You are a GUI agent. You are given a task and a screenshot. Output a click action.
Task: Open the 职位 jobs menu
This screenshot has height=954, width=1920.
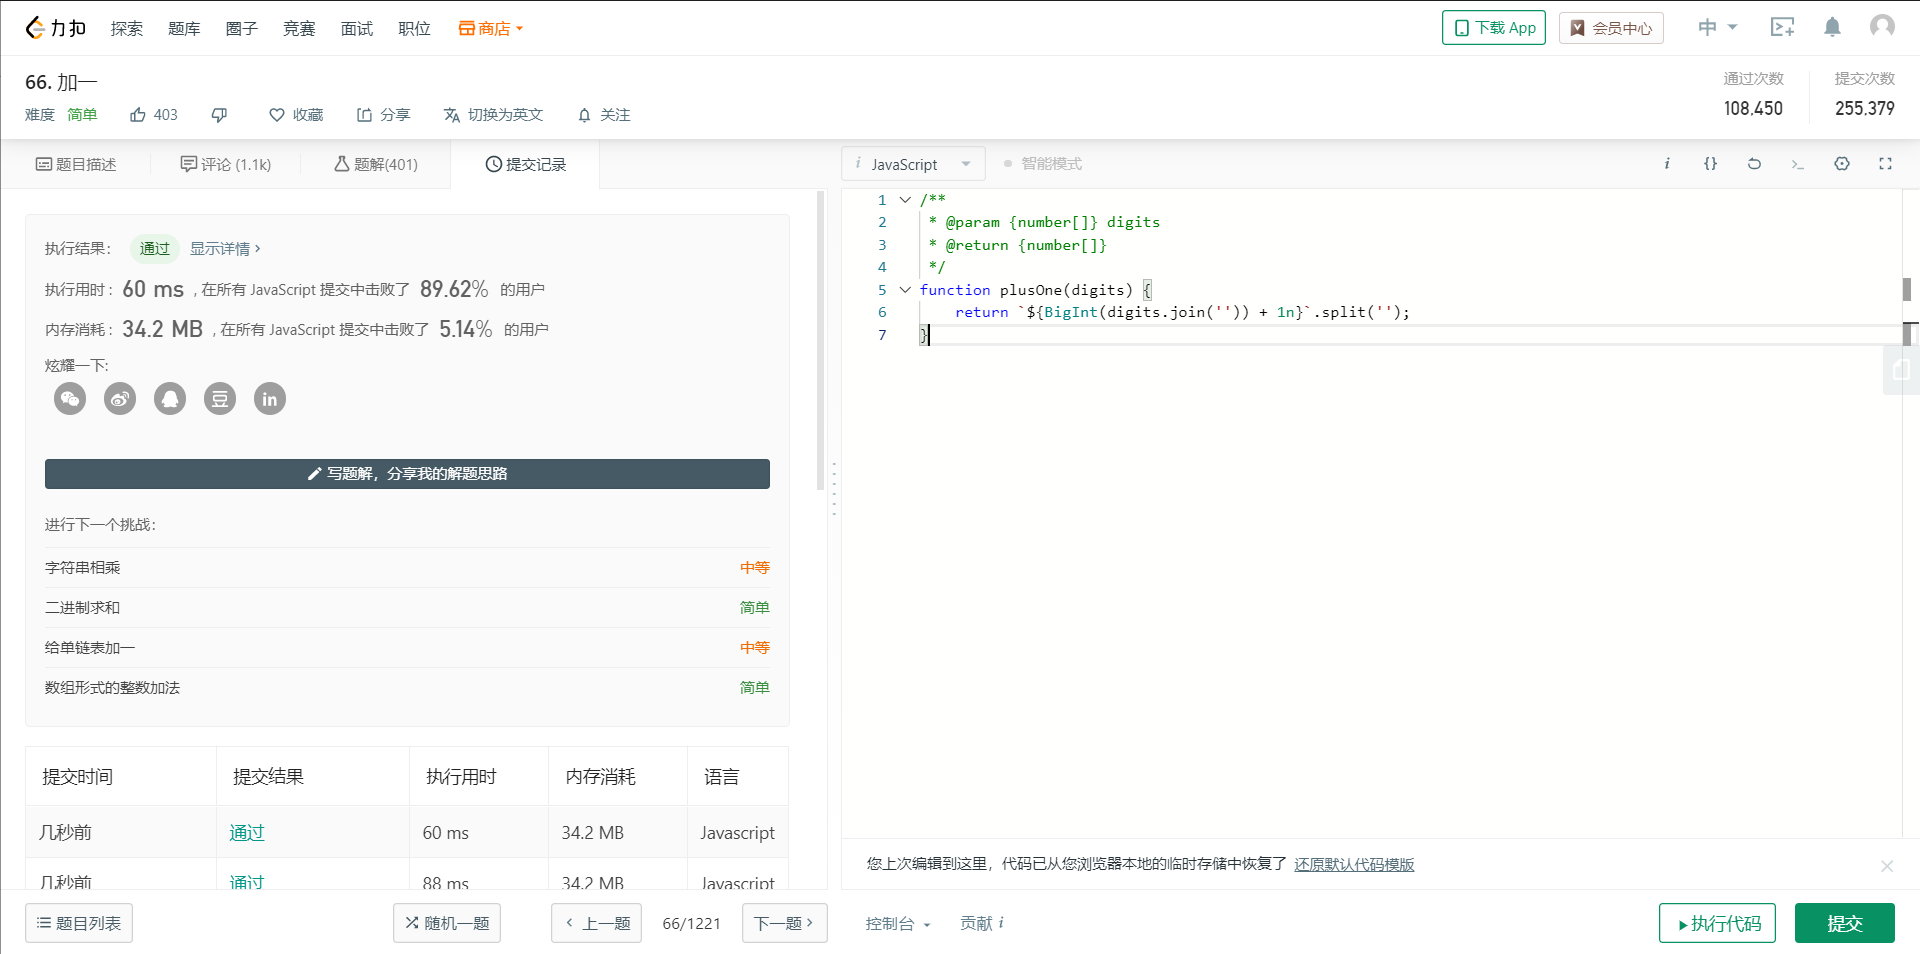pos(415,28)
